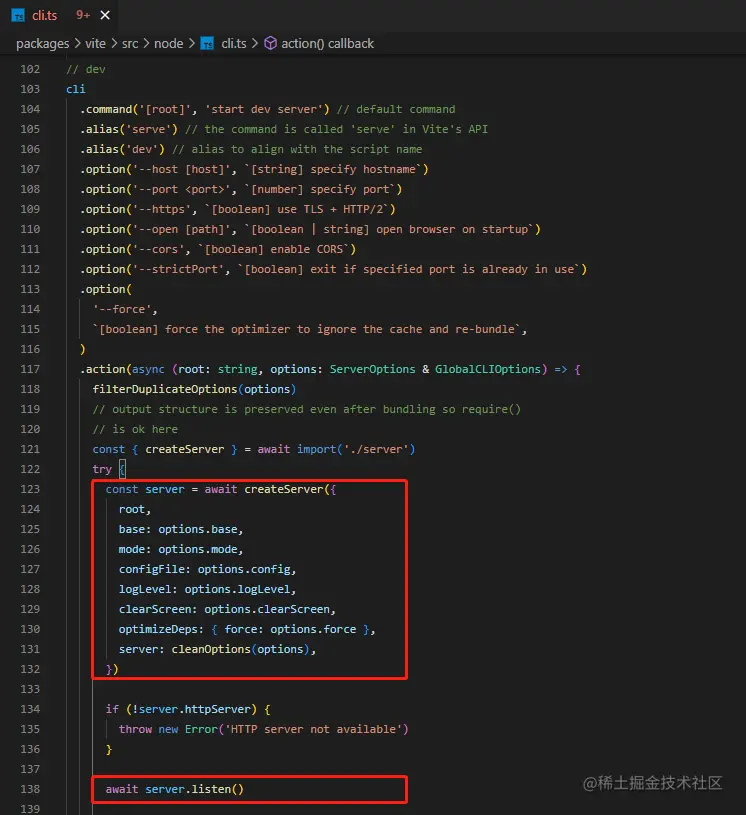
Task: Click 'try' keyword on line 122
Action: pyautogui.click(x=102, y=469)
